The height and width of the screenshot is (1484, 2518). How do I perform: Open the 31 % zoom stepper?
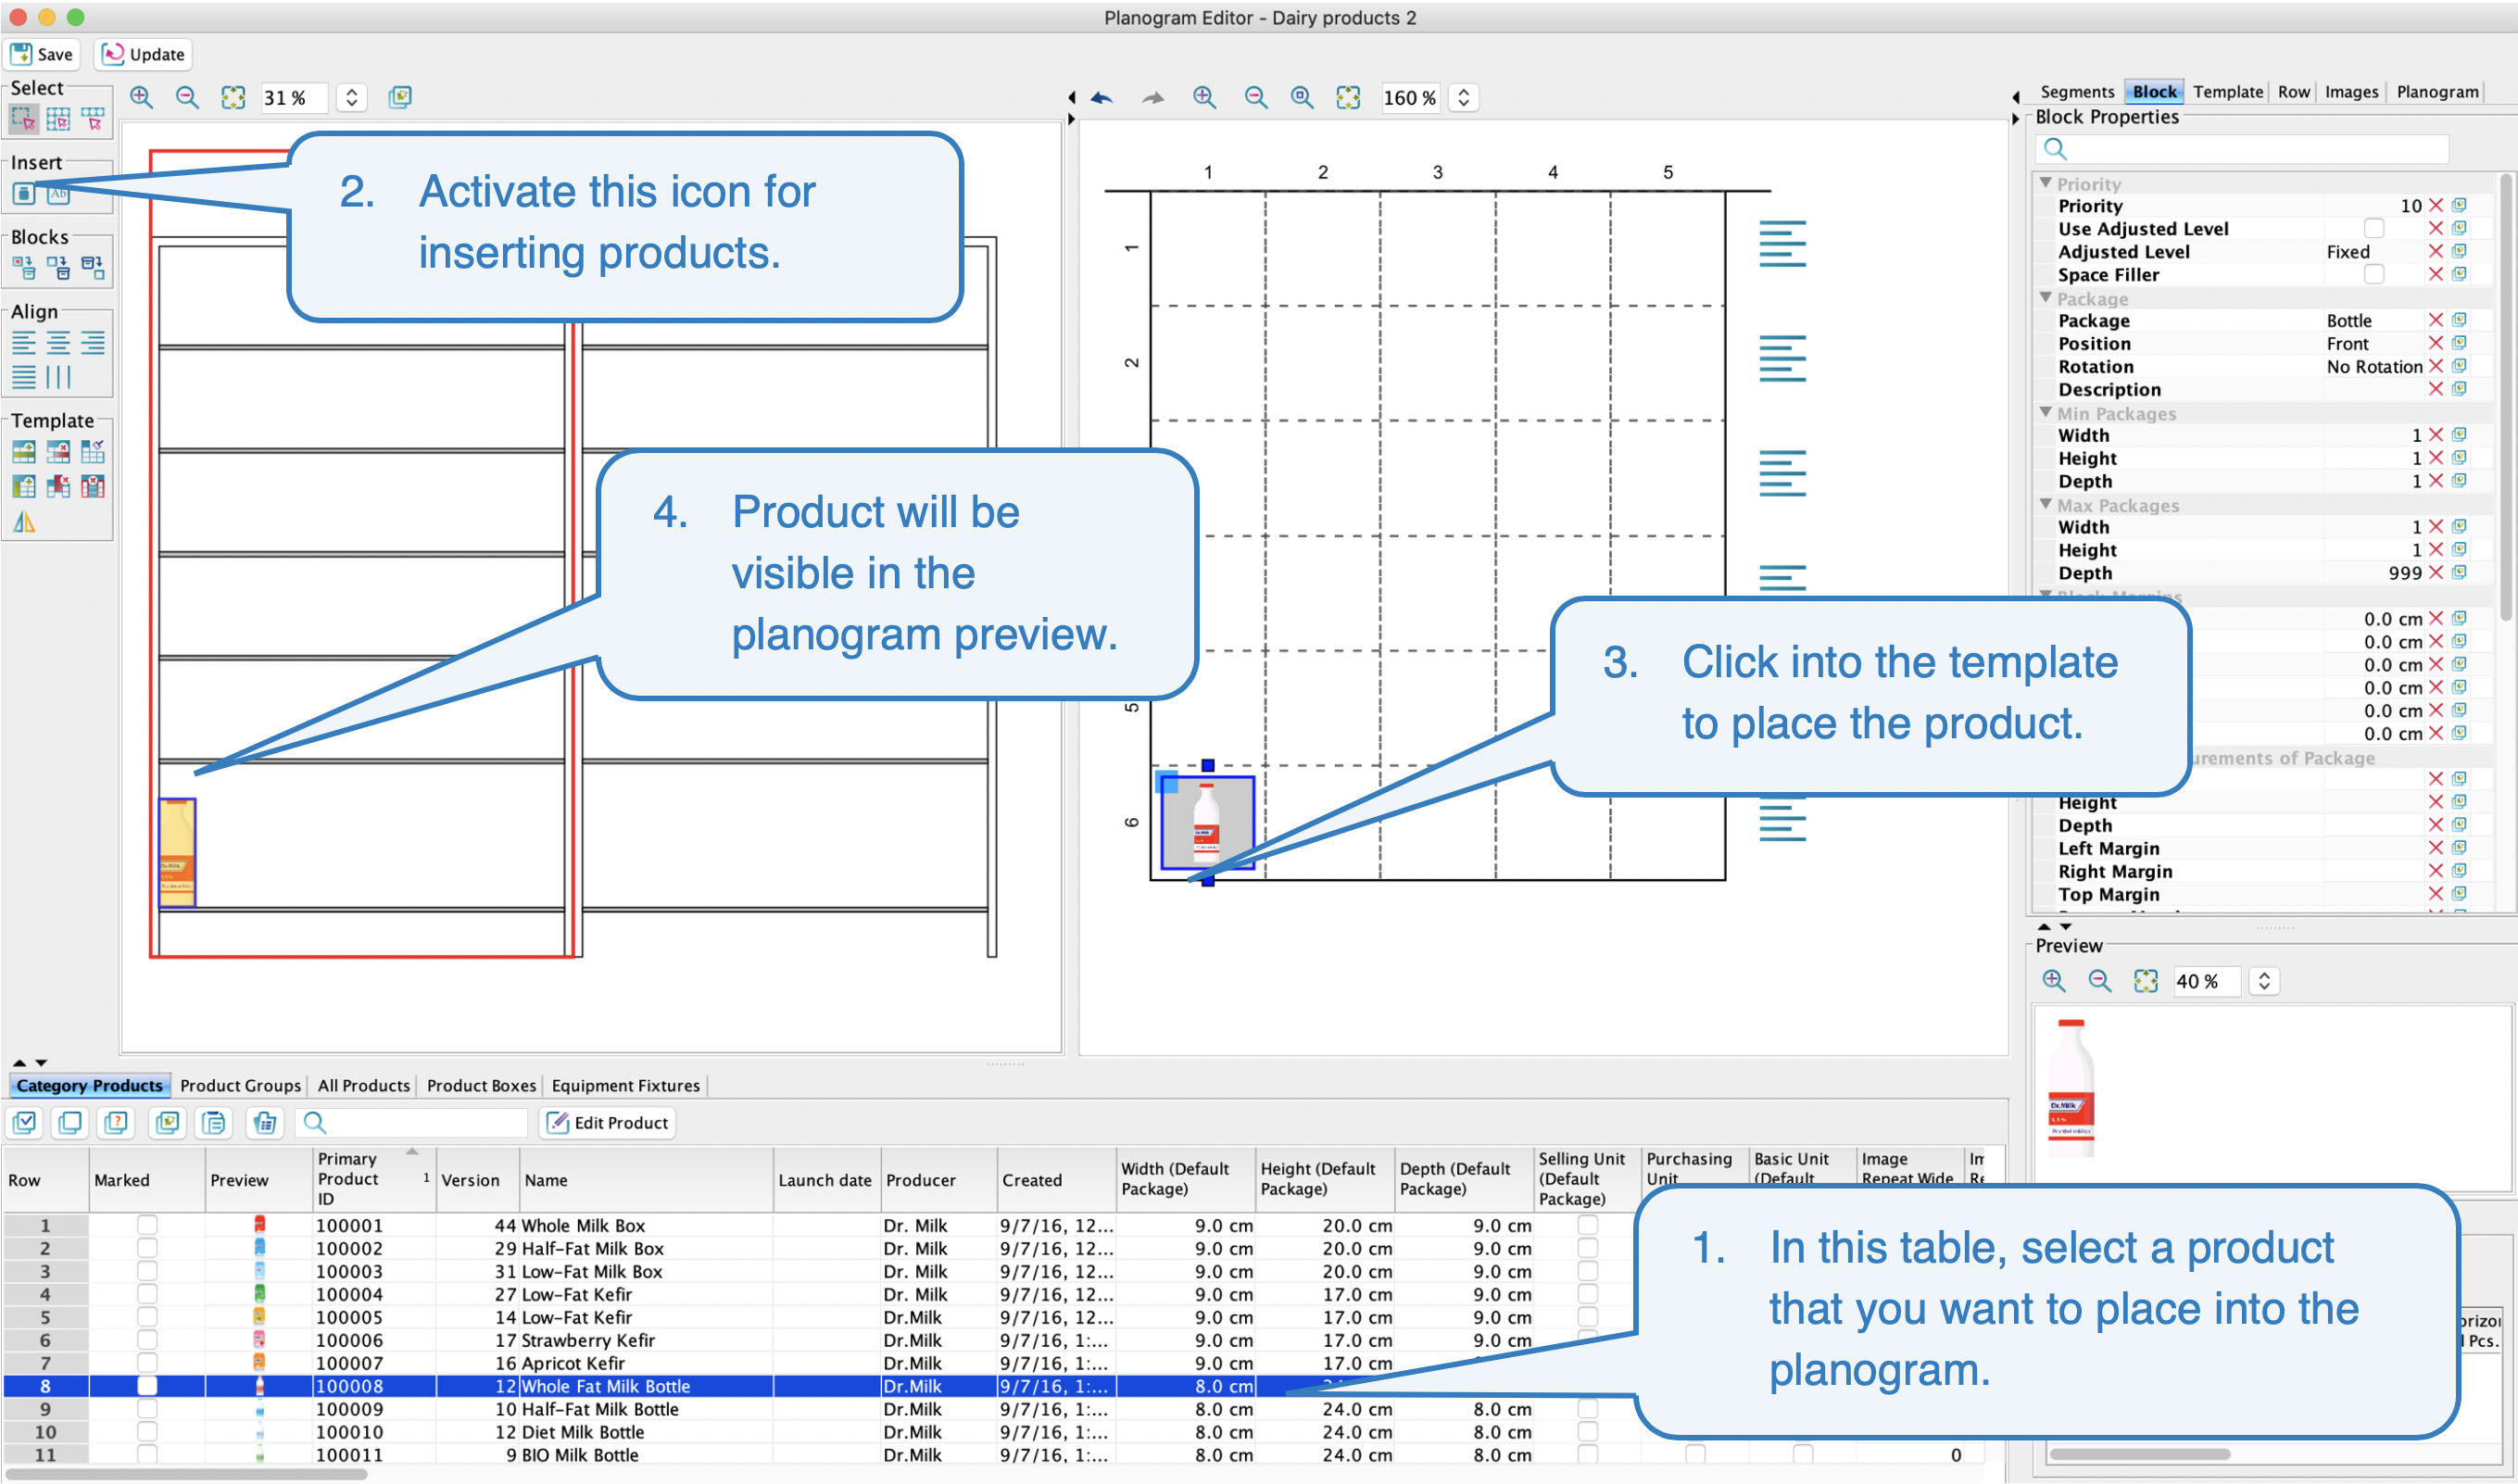click(x=351, y=97)
